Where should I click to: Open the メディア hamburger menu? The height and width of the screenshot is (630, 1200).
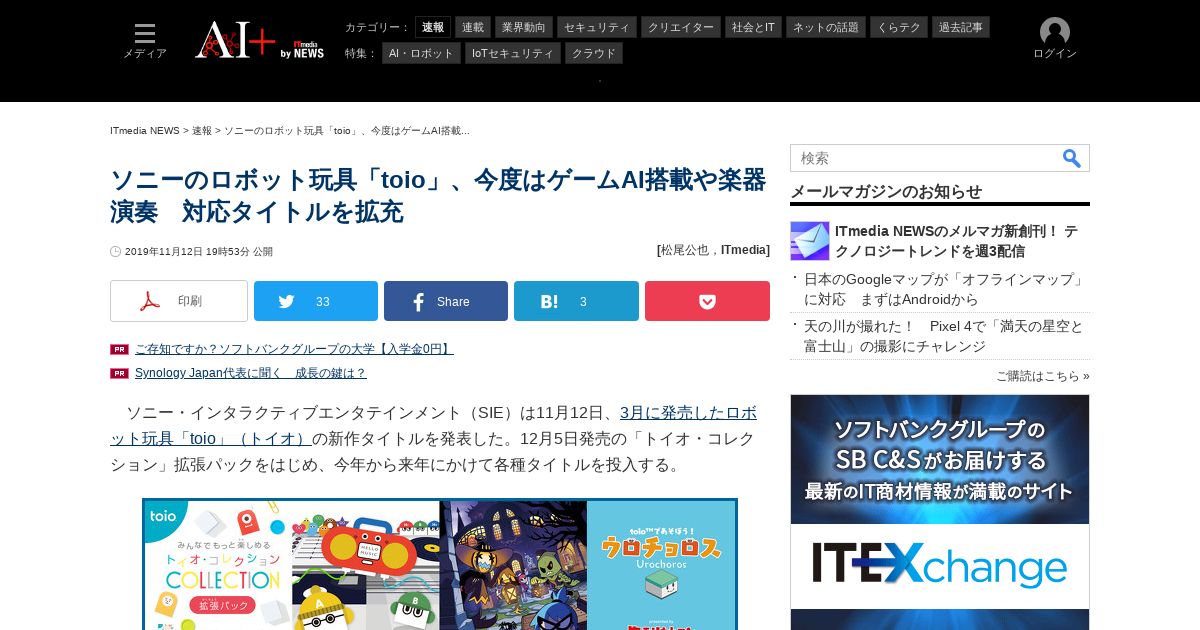145,41
